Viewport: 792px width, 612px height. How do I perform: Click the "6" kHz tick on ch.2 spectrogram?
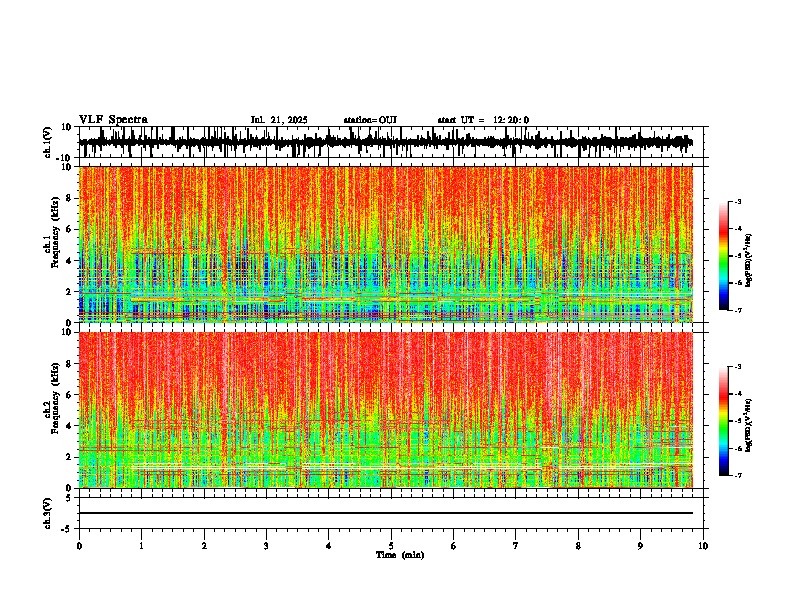(x=70, y=394)
